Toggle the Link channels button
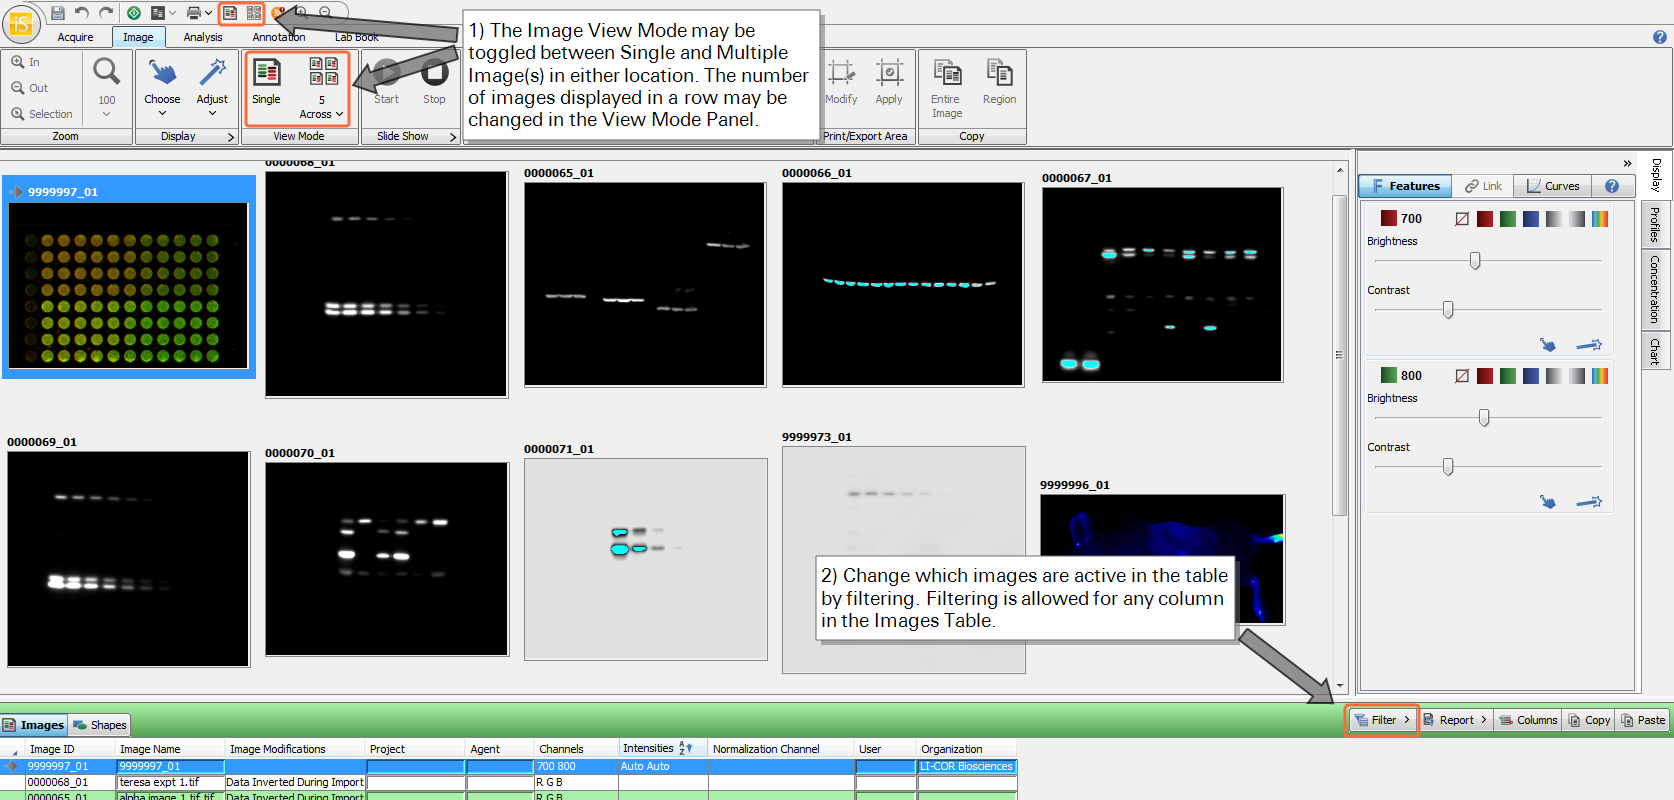Screen dimensions: 1674x800 (1484, 186)
